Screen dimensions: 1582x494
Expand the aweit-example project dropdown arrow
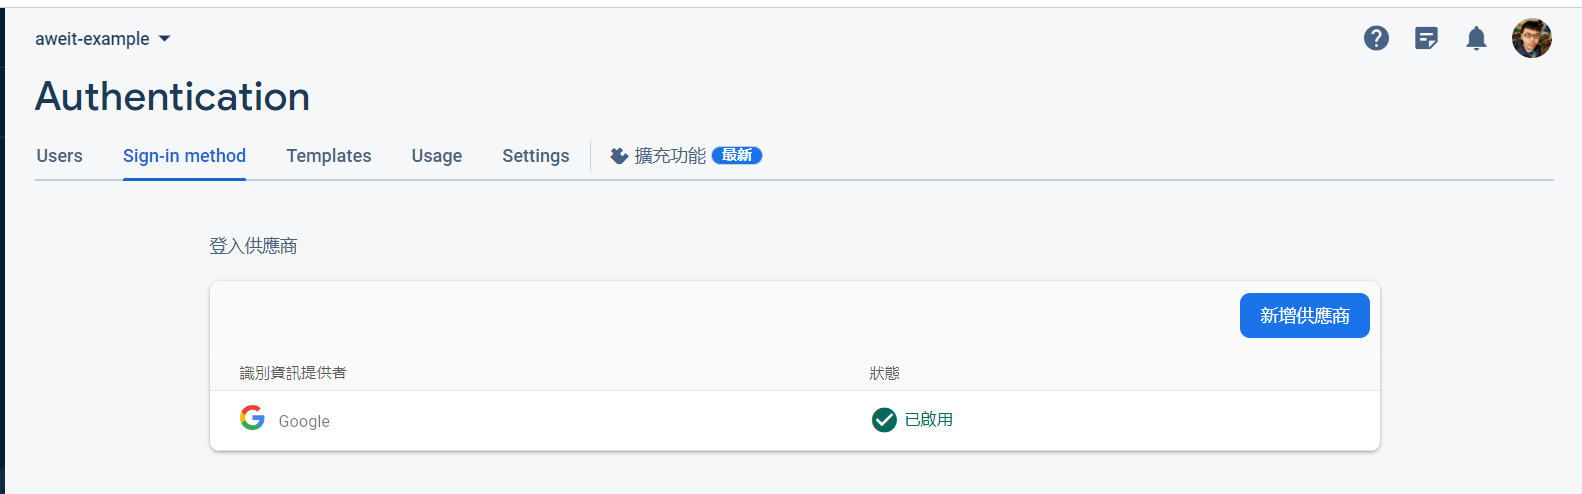(x=165, y=39)
